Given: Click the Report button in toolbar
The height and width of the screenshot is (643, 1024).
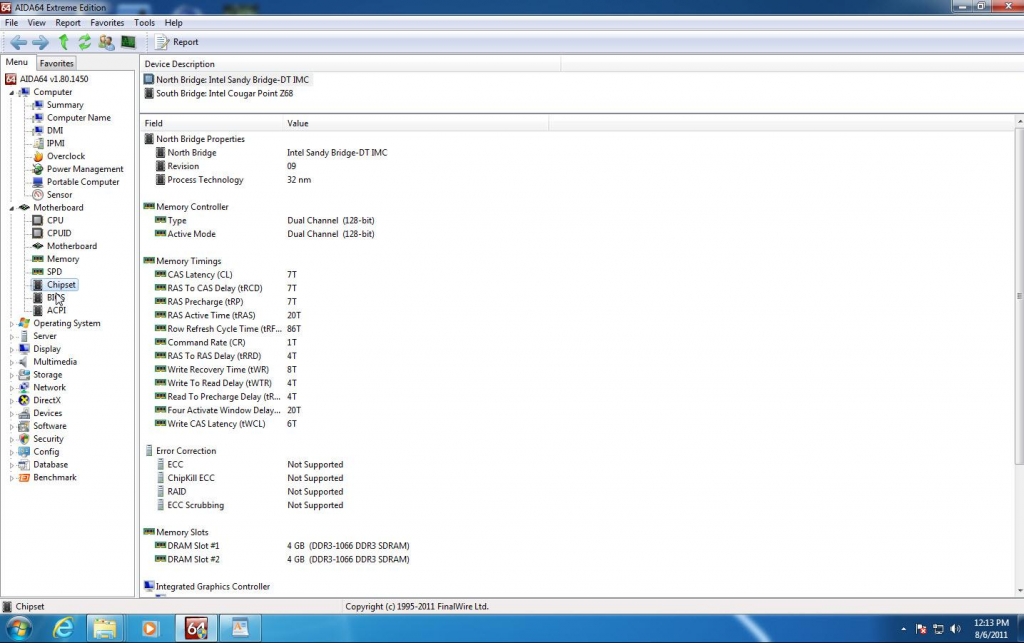Looking at the screenshot, I should click(178, 42).
